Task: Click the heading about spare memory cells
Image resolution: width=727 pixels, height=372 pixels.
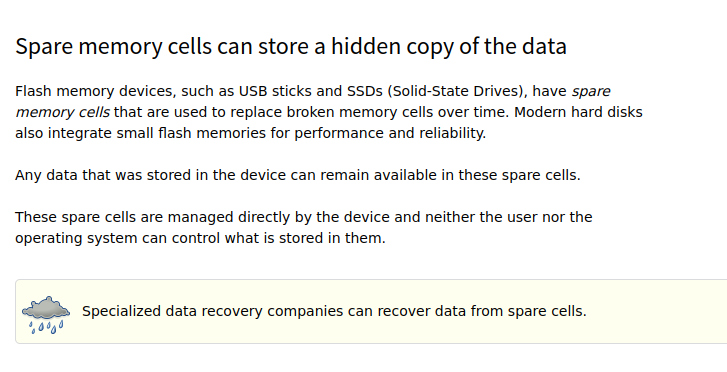Action: [291, 47]
